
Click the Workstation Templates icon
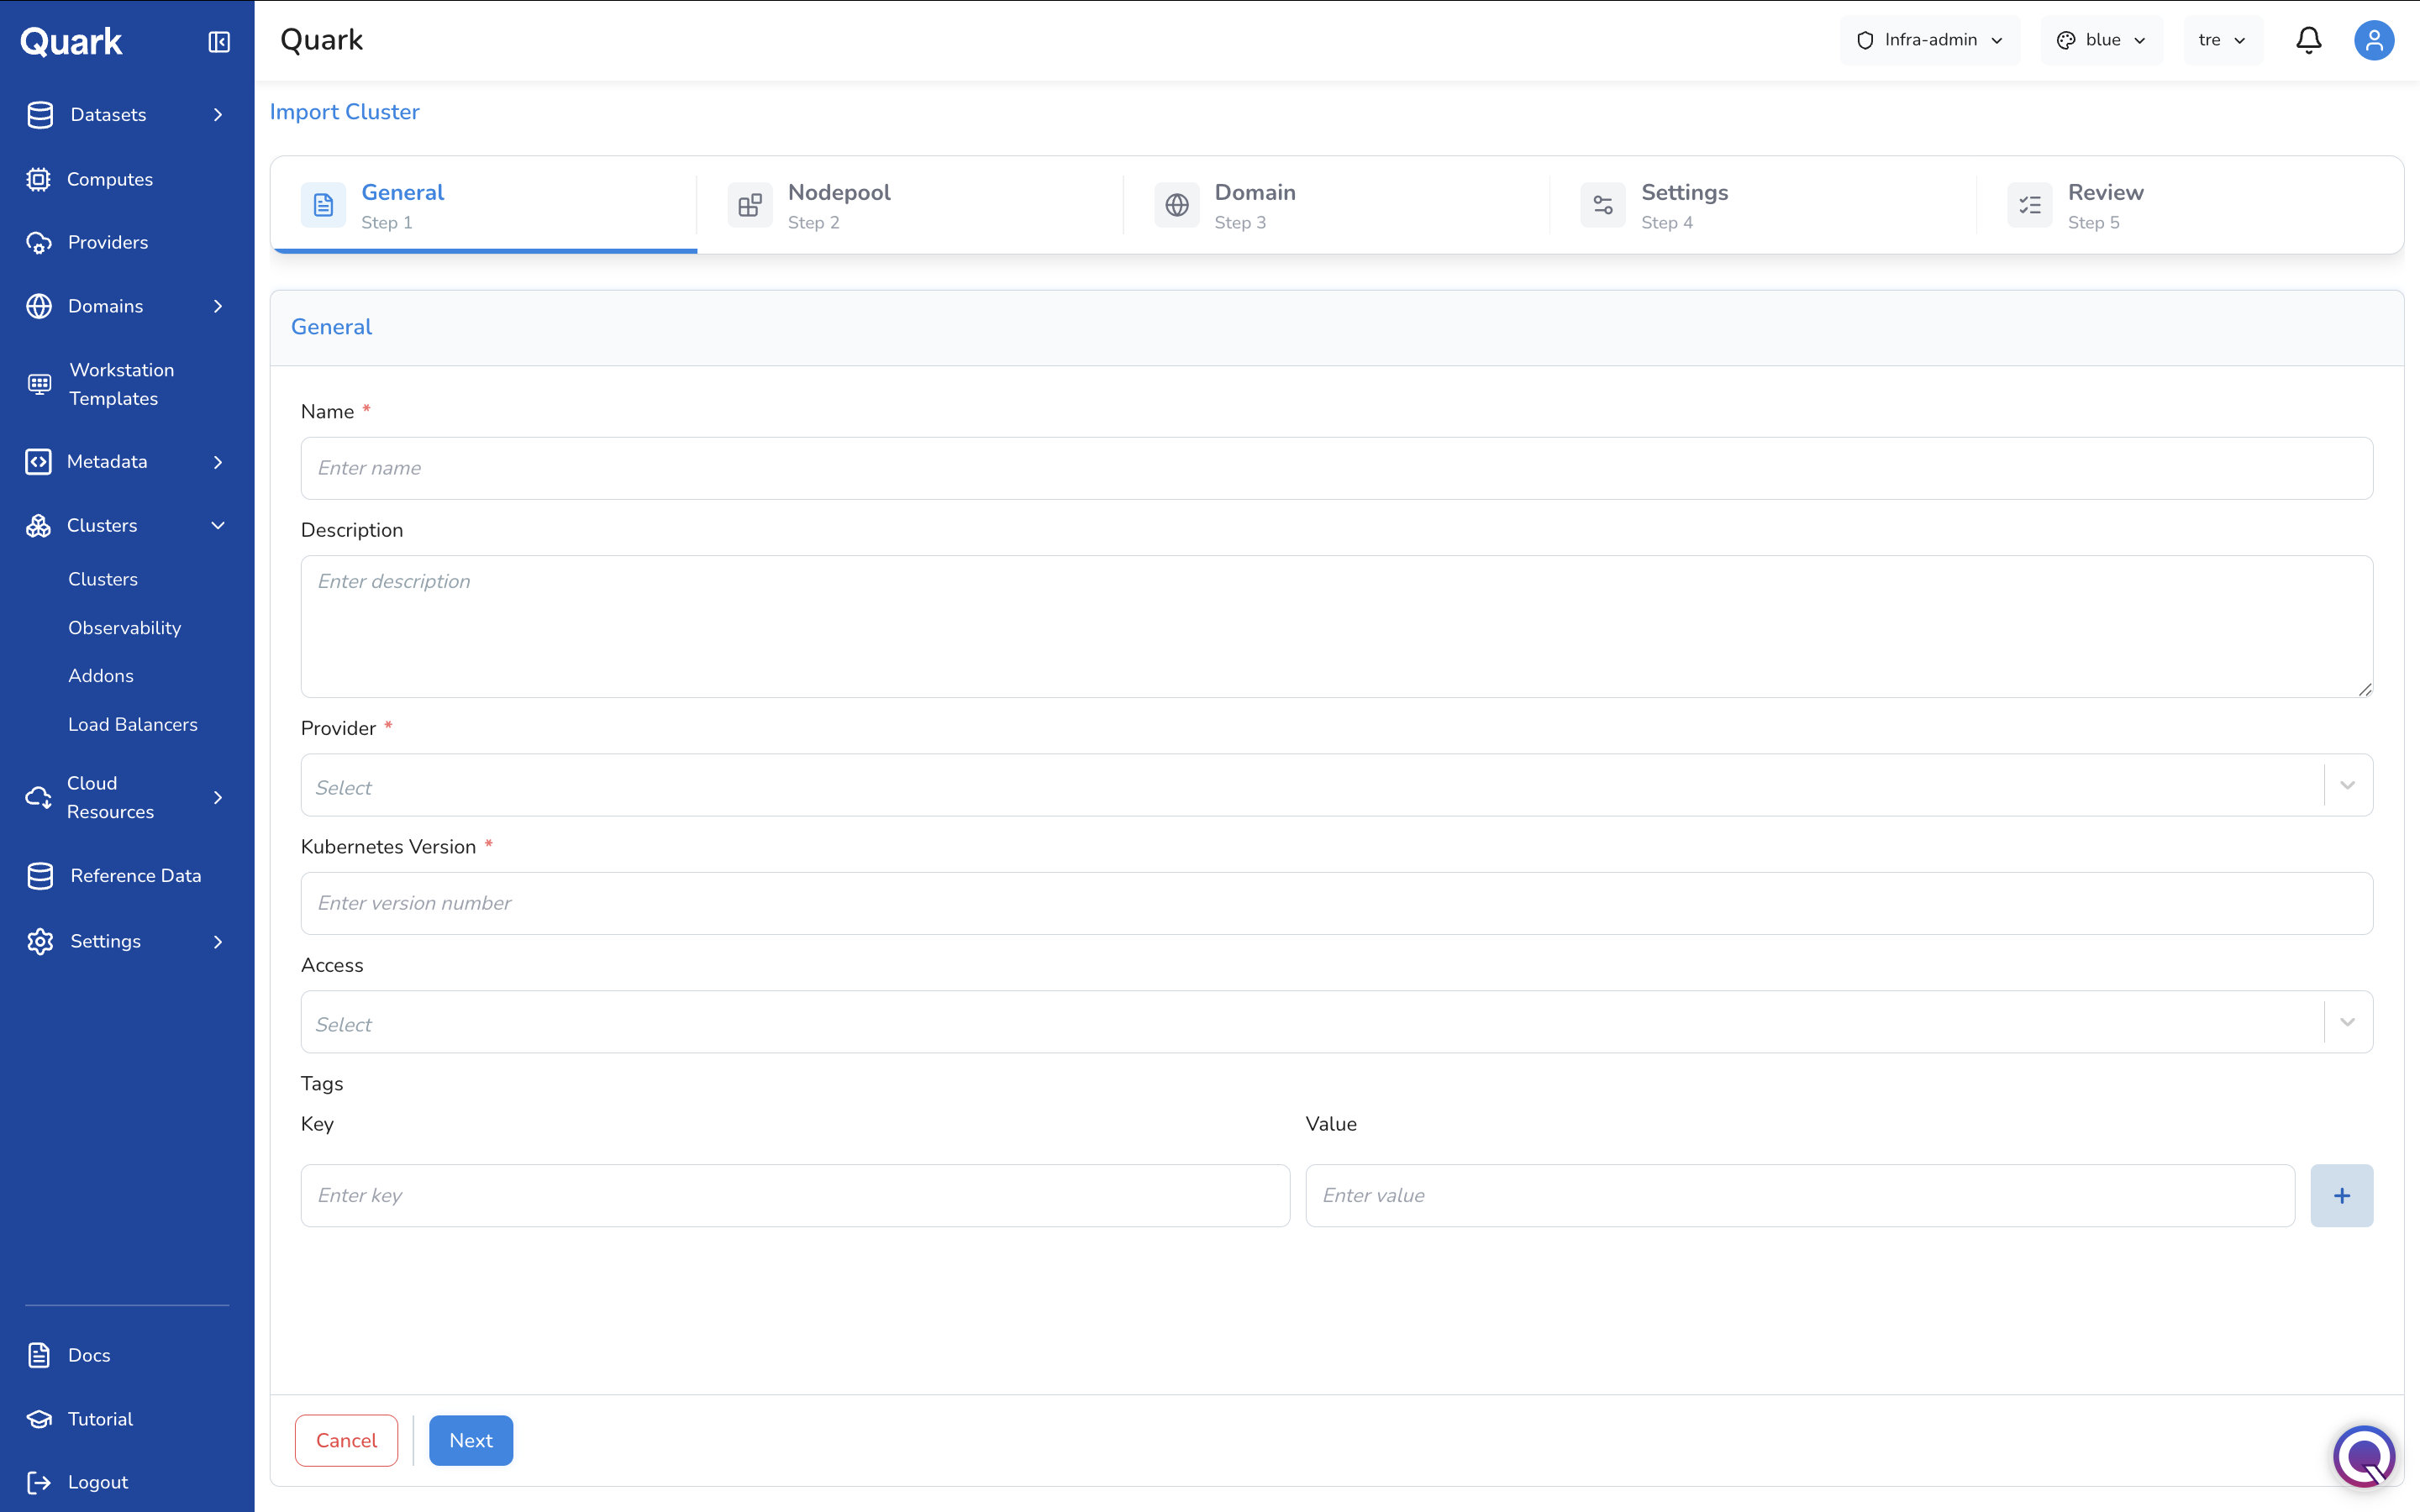pos(39,384)
